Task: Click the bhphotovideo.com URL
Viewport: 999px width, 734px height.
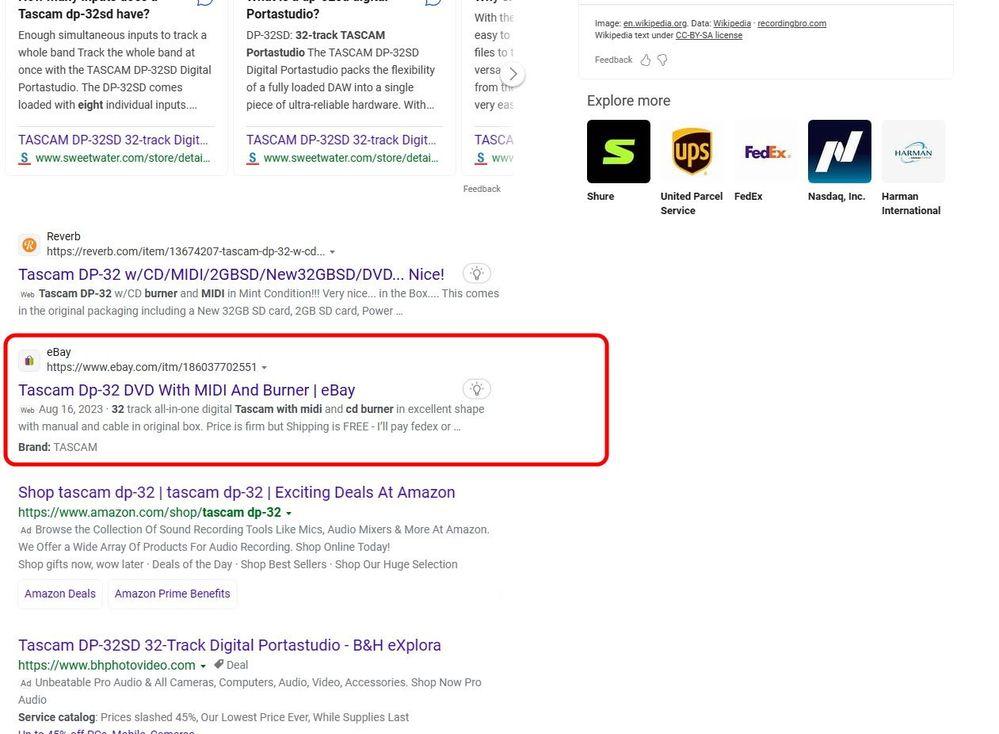Action: pos(106,665)
